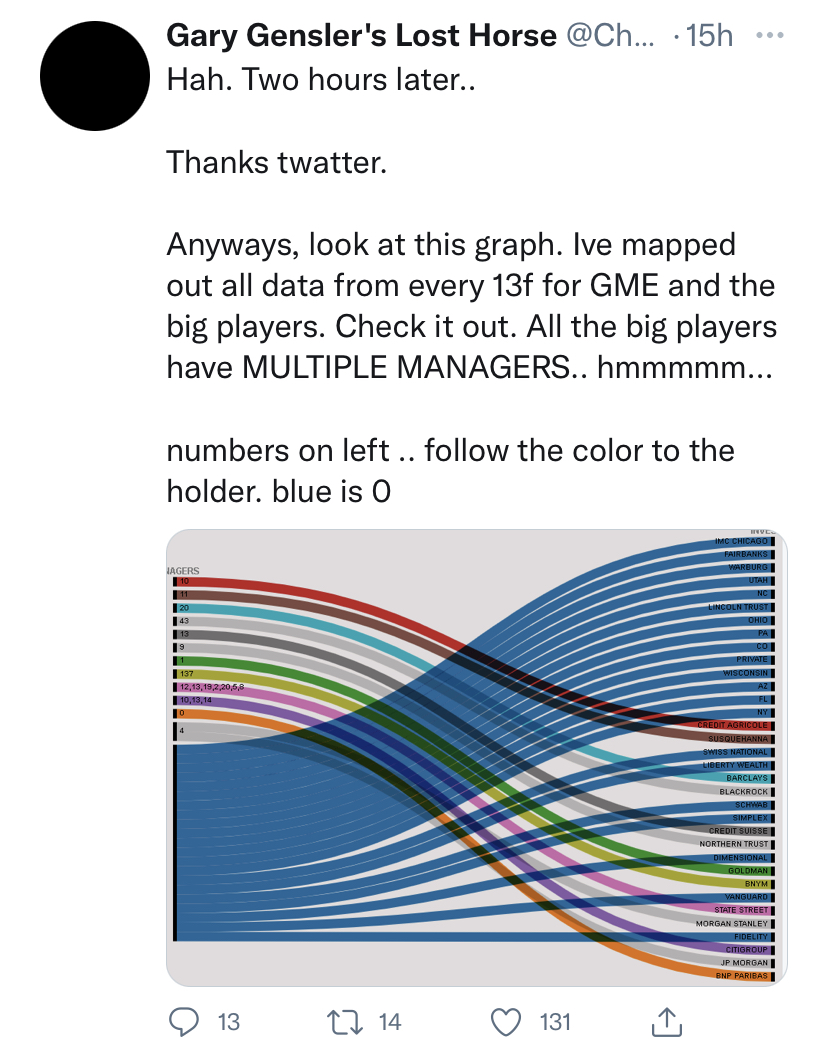Click the BLACKROCK holder label

point(743,791)
